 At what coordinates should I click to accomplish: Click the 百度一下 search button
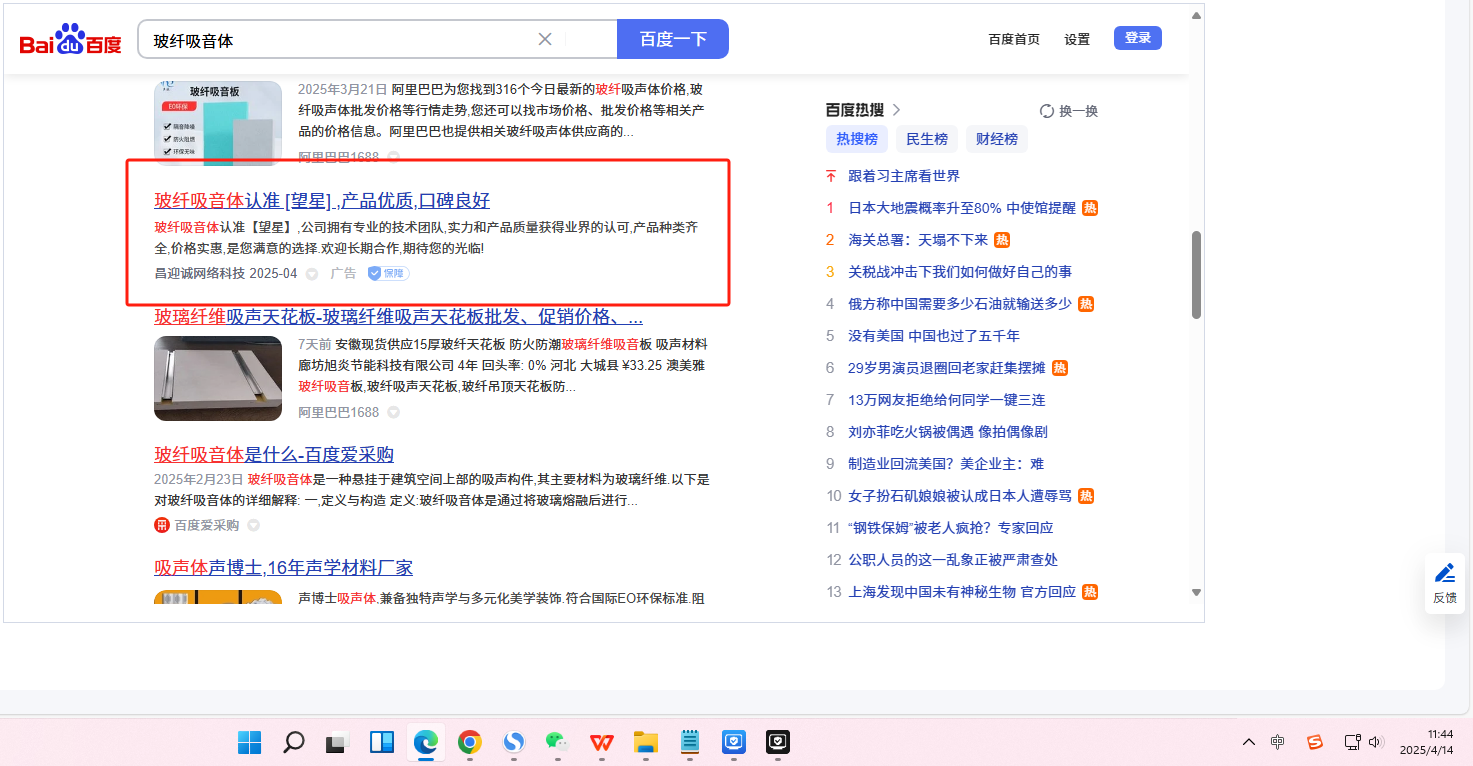coord(672,39)
